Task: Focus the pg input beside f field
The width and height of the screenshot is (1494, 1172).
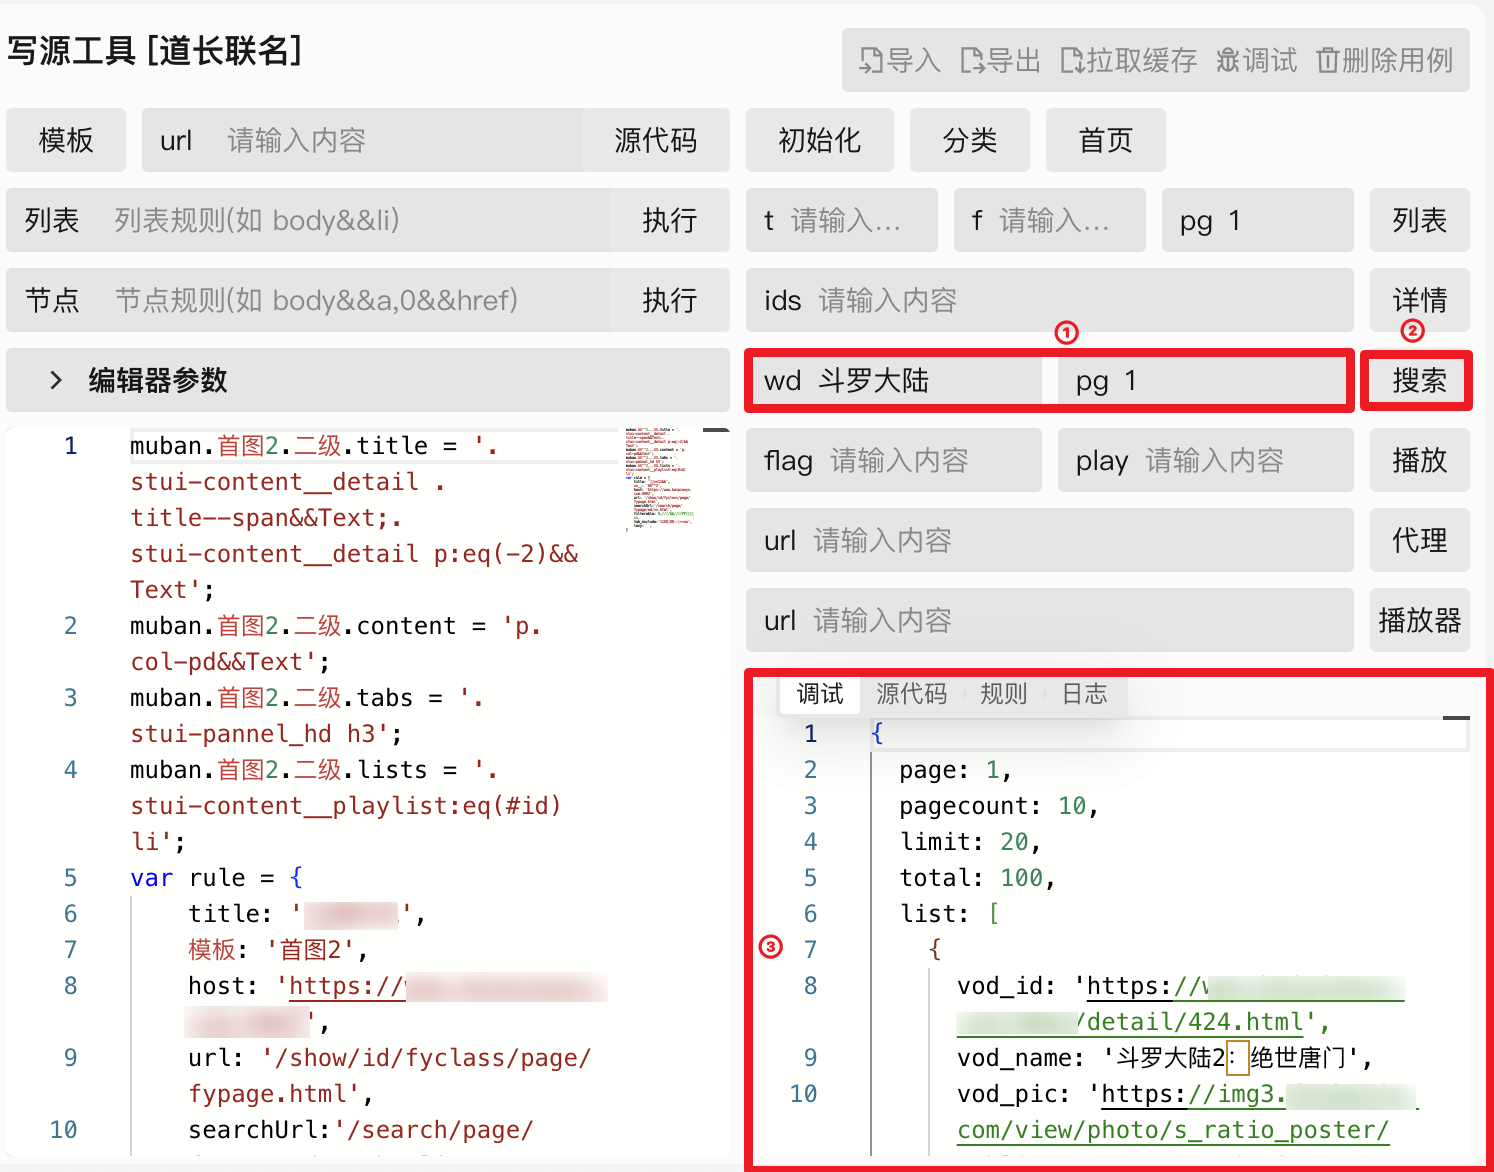Action: click(x=1258, y=220)
